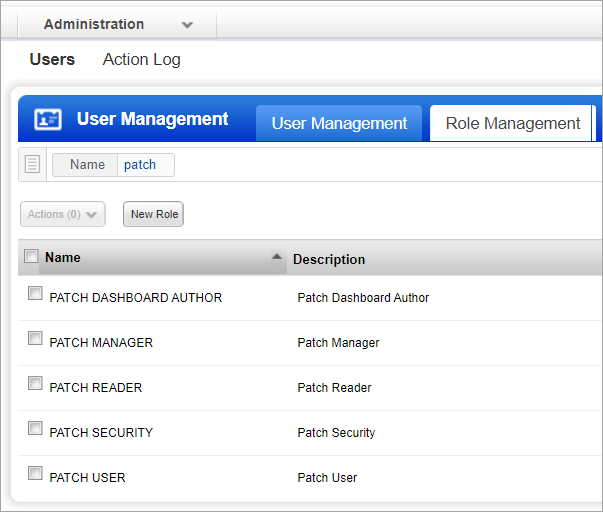The image size is (603, 512).
Task: Select the User Management tab
Action: (339, 123)
